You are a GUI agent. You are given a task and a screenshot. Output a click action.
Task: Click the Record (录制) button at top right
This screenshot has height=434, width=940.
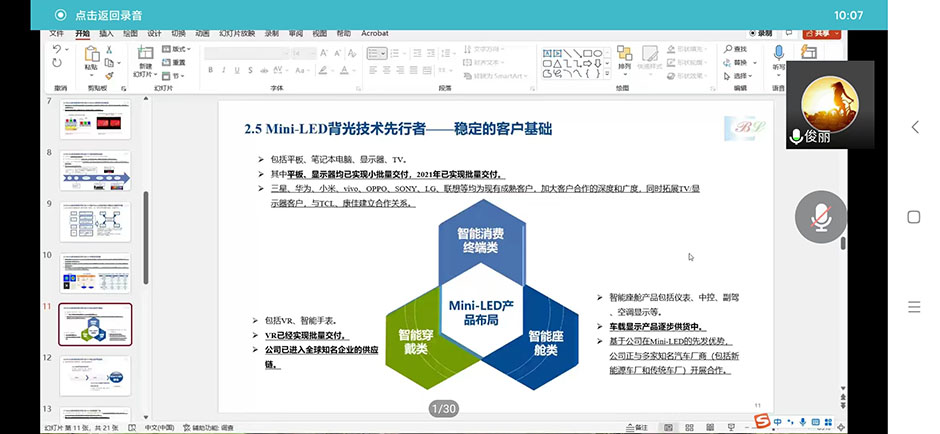pos(760,34)
